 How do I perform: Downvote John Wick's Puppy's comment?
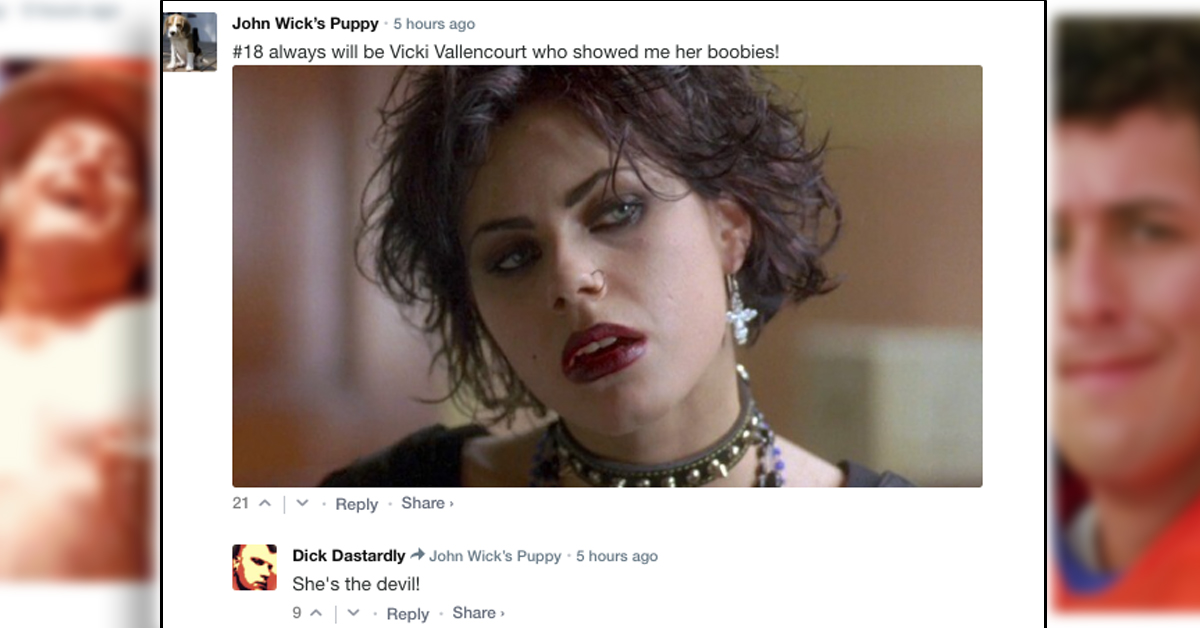point(303,504)
